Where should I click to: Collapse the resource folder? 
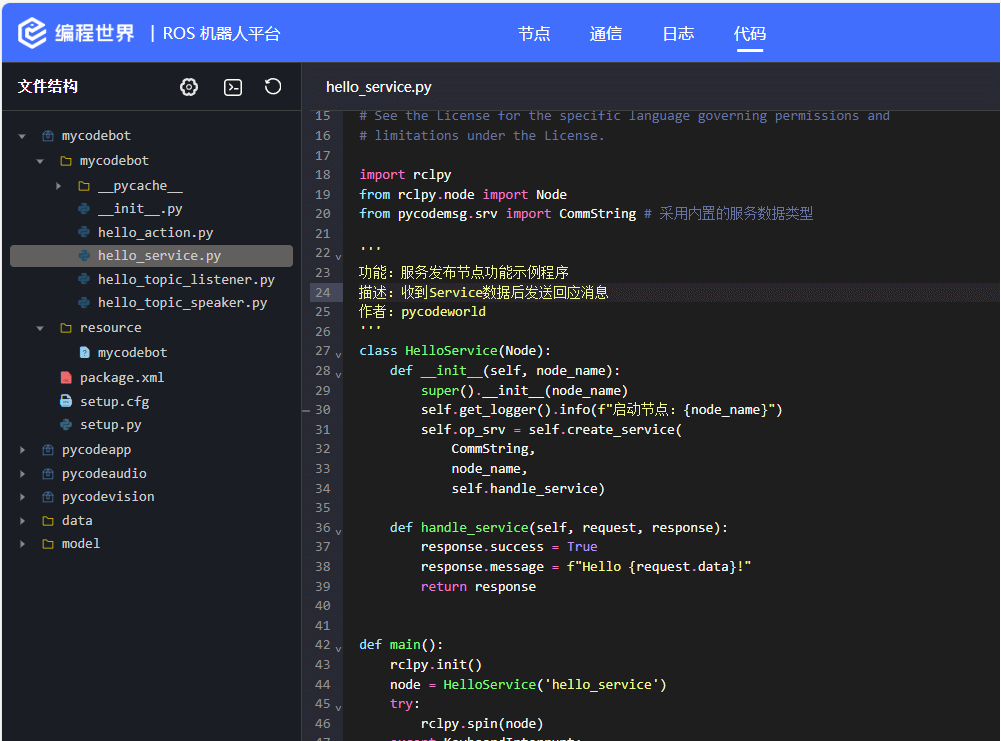(40, 328)
